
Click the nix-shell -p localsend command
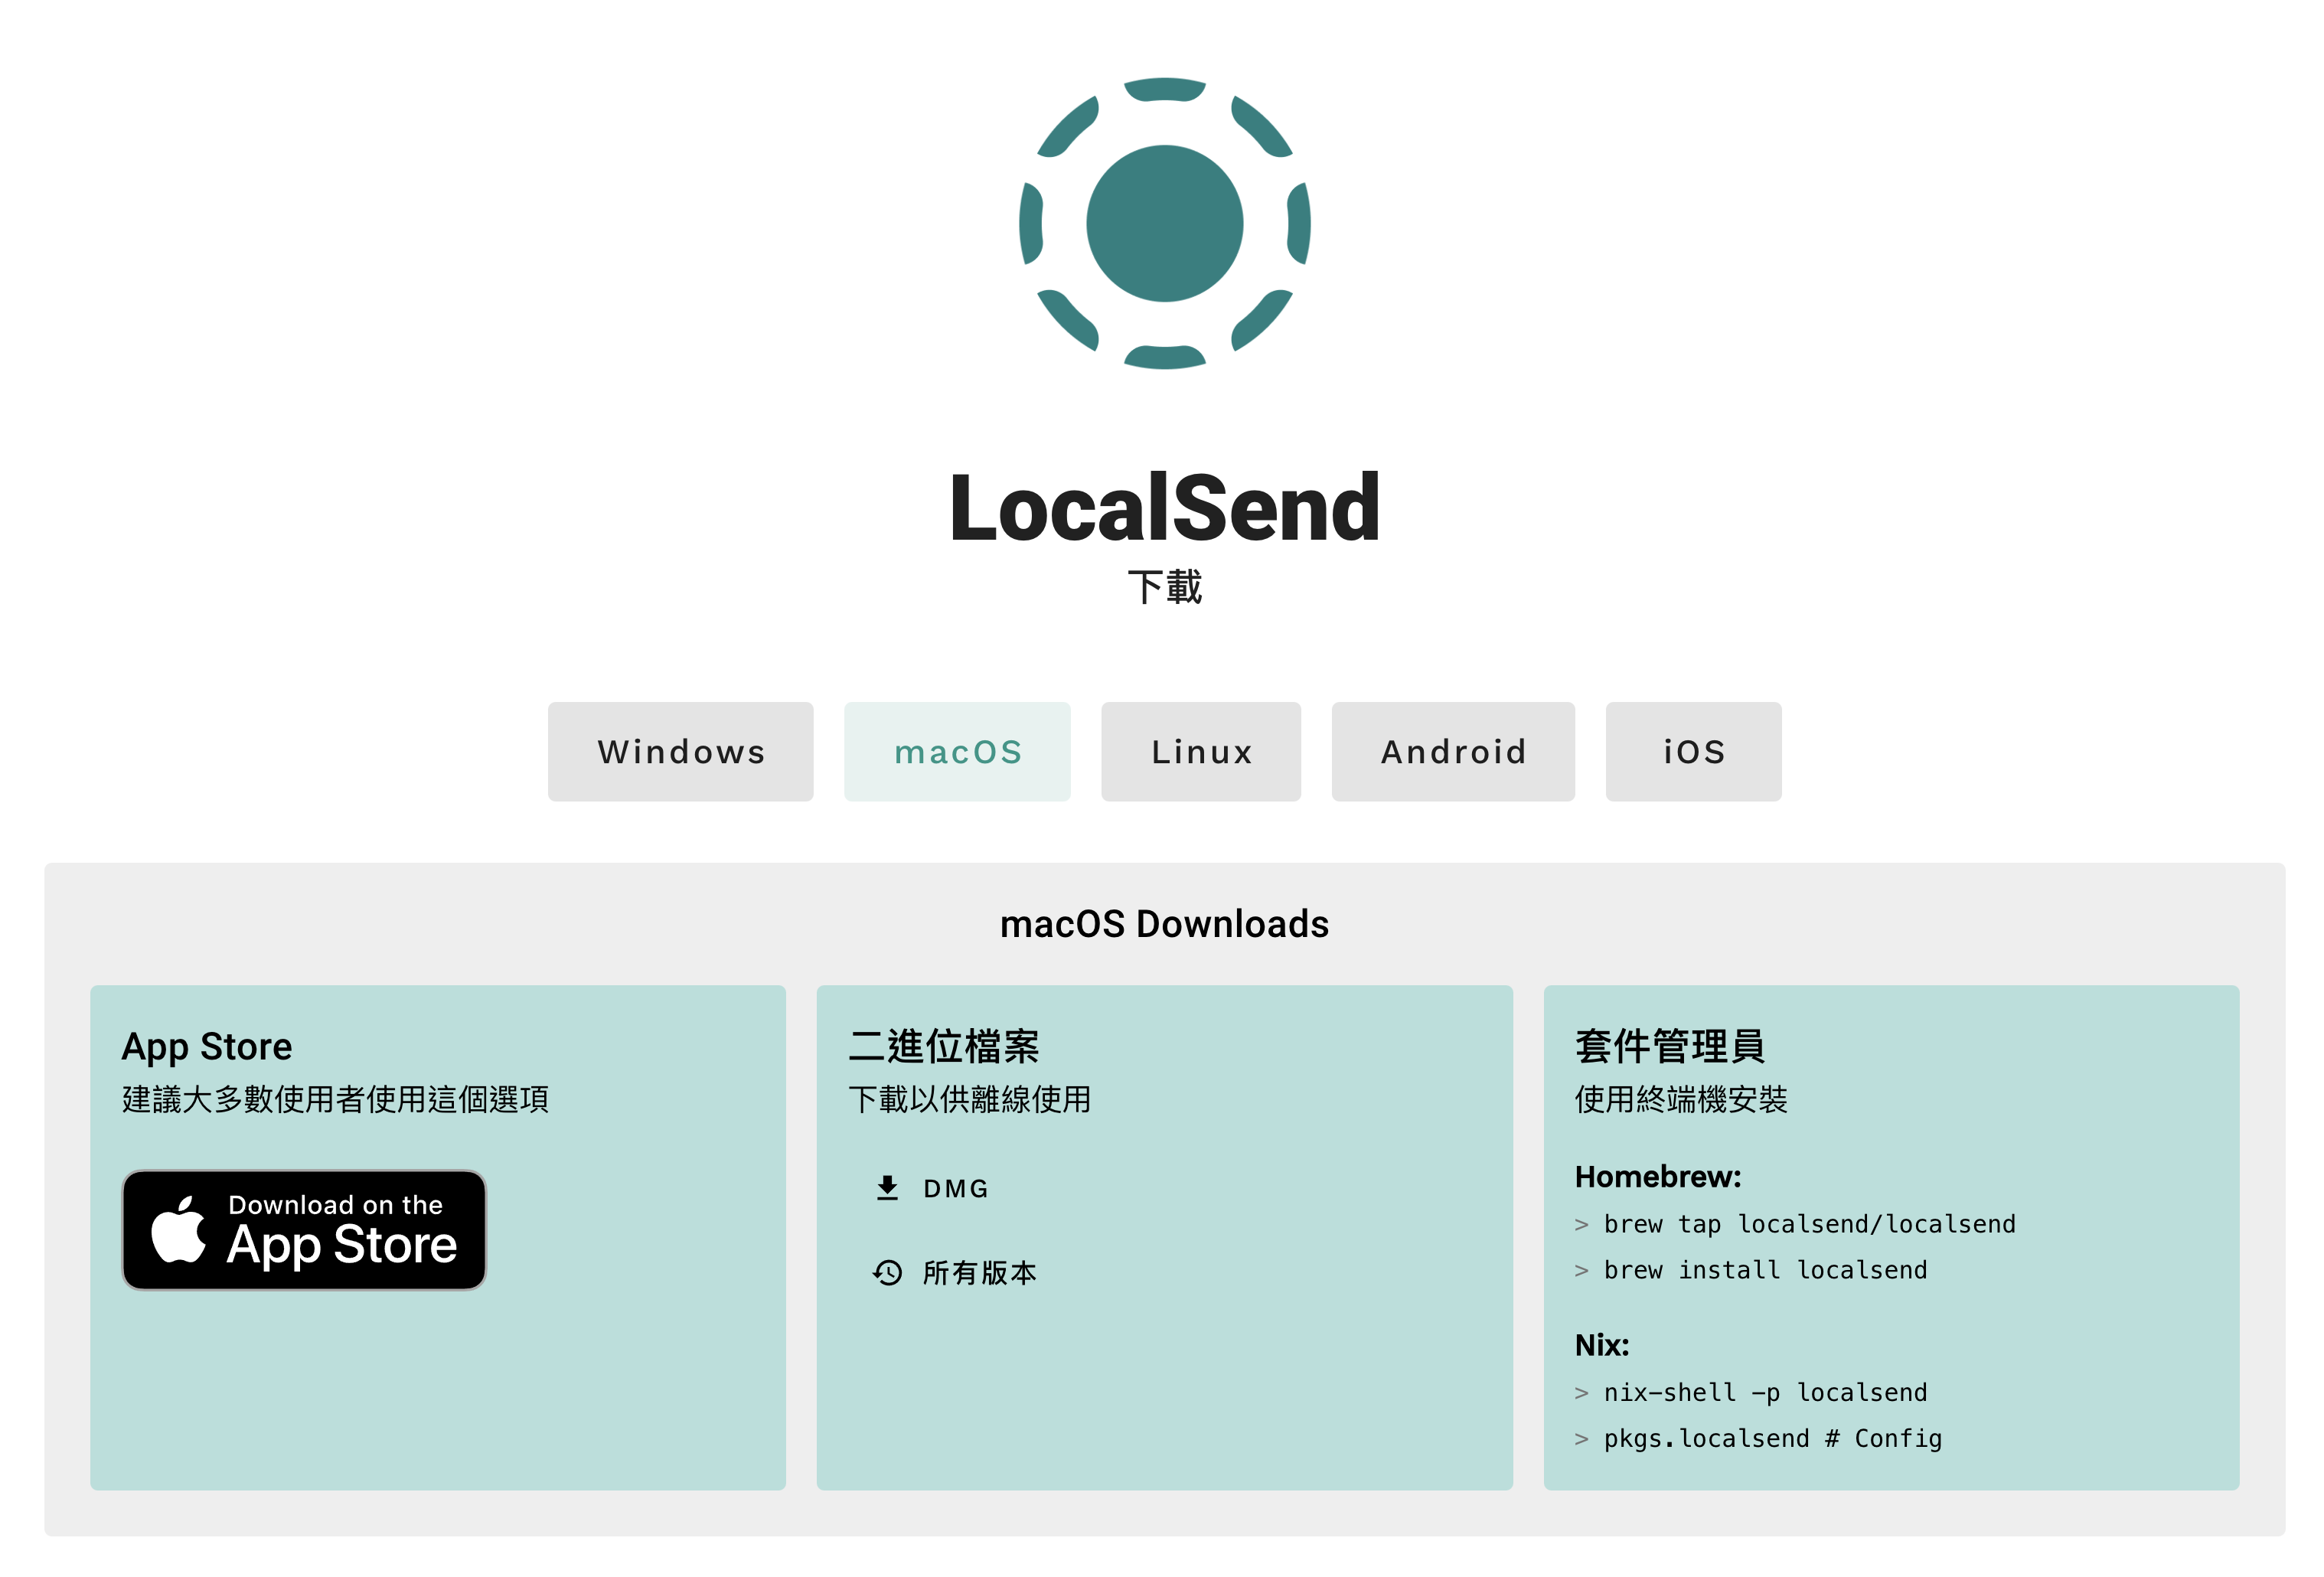coord(1764,1391)
